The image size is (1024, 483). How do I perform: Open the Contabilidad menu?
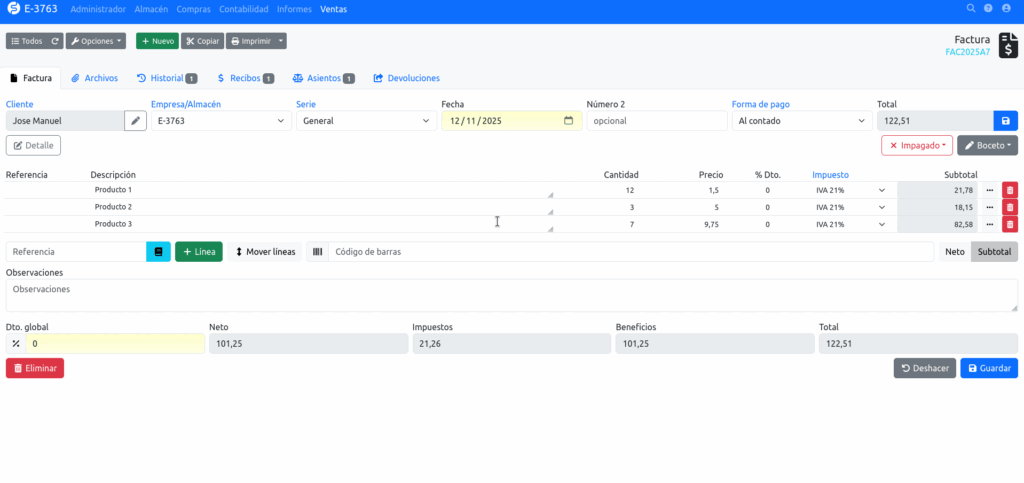coord(245,9)
